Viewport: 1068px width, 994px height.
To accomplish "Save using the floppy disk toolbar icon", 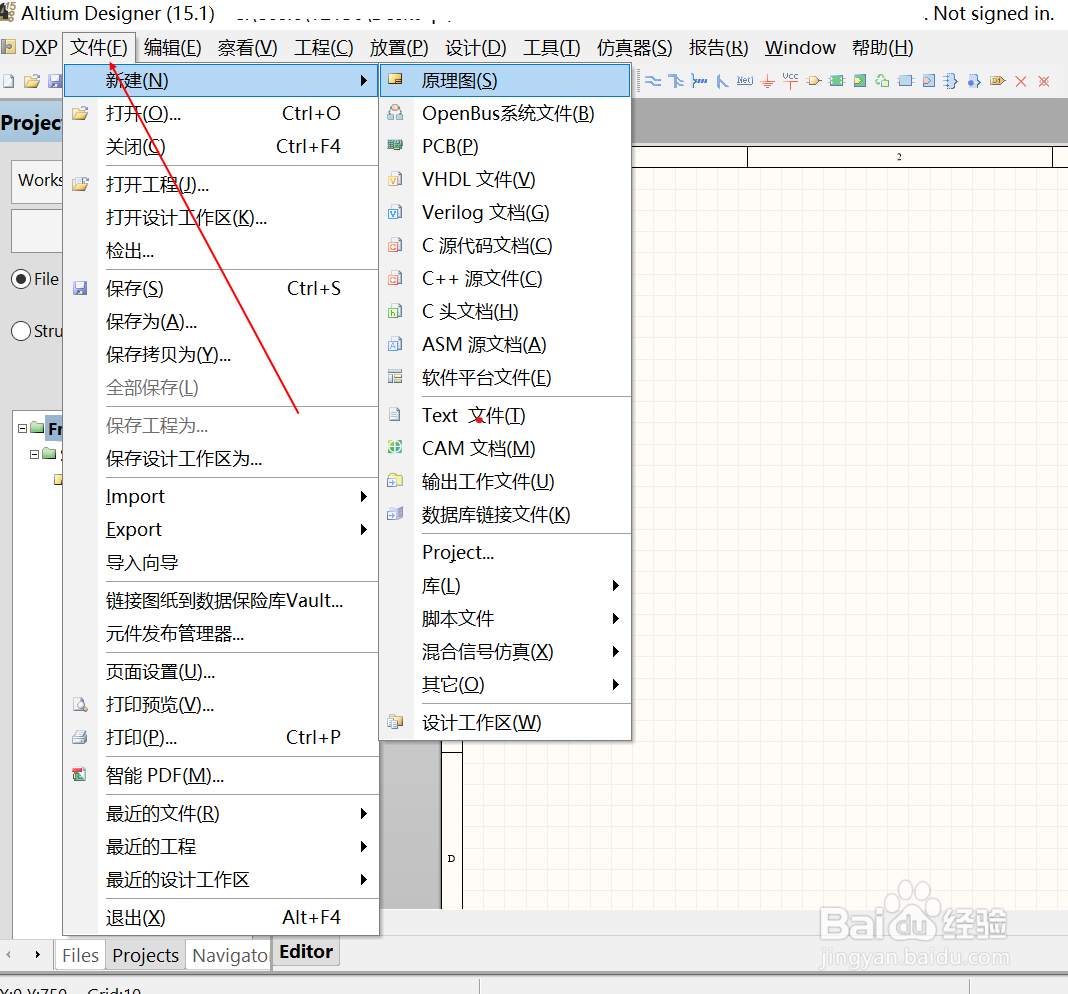I will [53, 81].
